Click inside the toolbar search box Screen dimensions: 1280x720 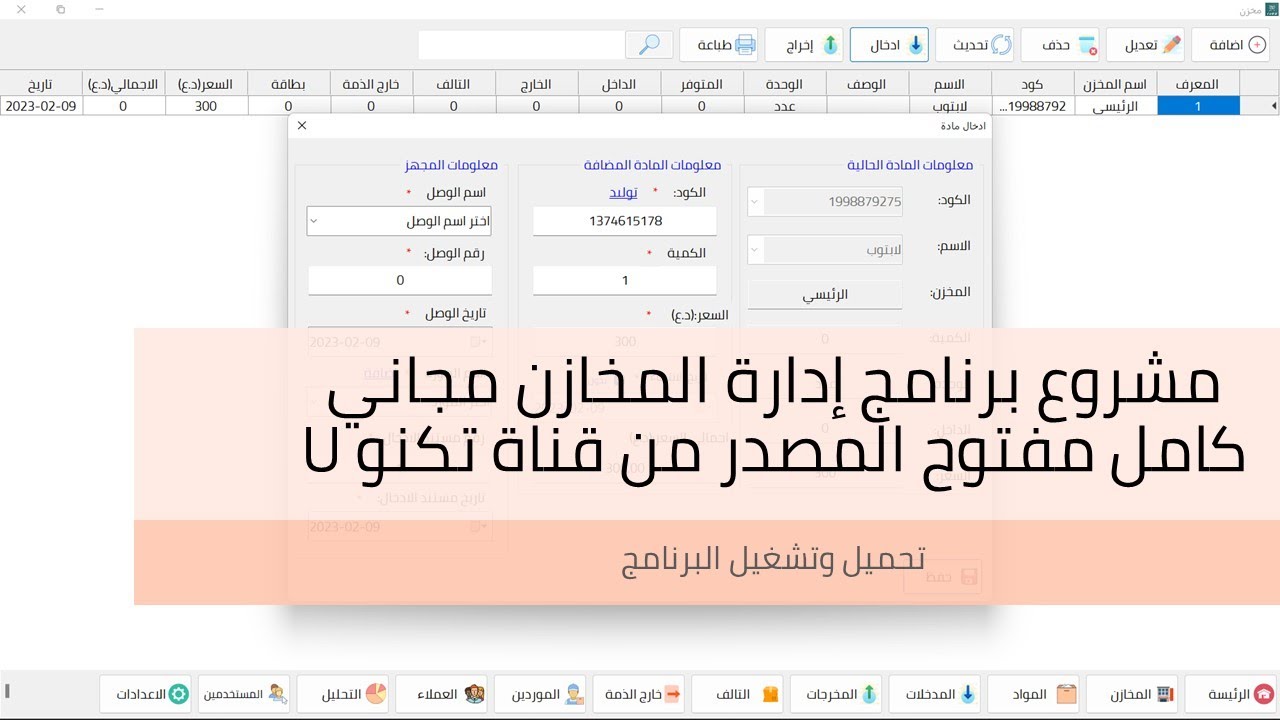point(520,45)
